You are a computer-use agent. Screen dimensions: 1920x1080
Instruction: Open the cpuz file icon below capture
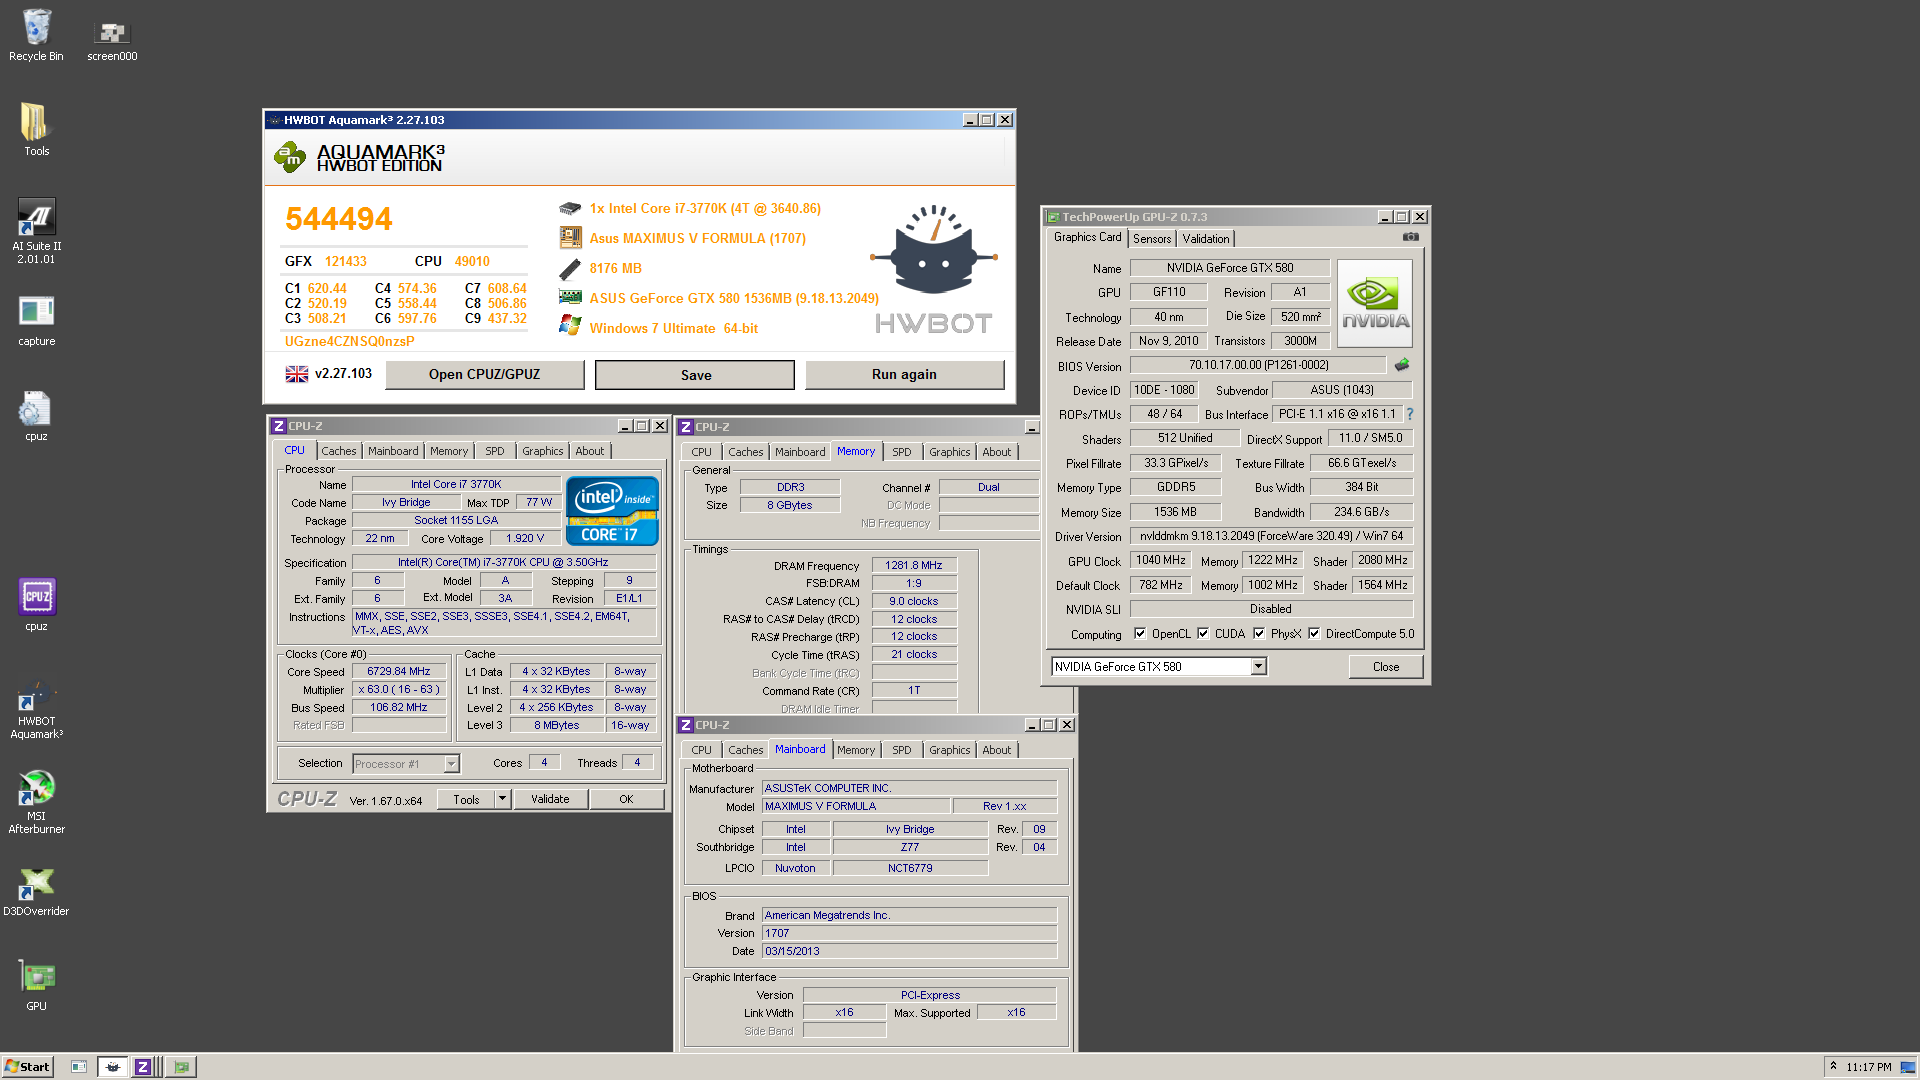[x=36, y=416]
